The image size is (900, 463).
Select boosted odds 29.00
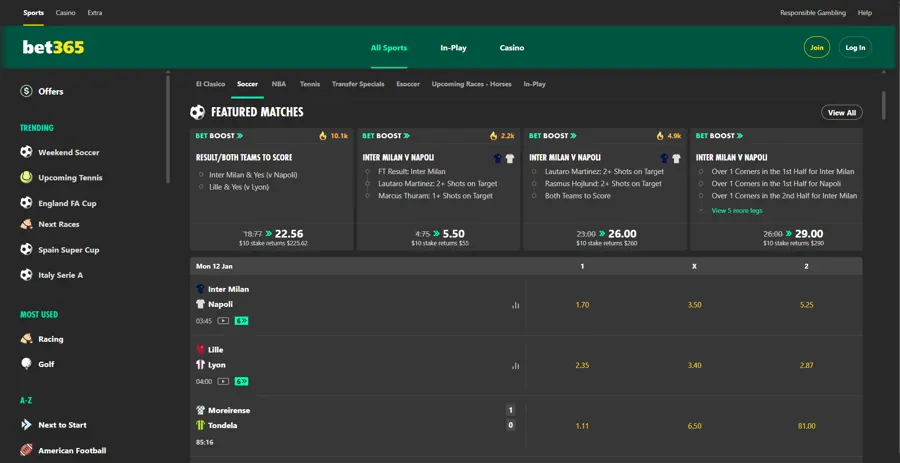[809, 234]
